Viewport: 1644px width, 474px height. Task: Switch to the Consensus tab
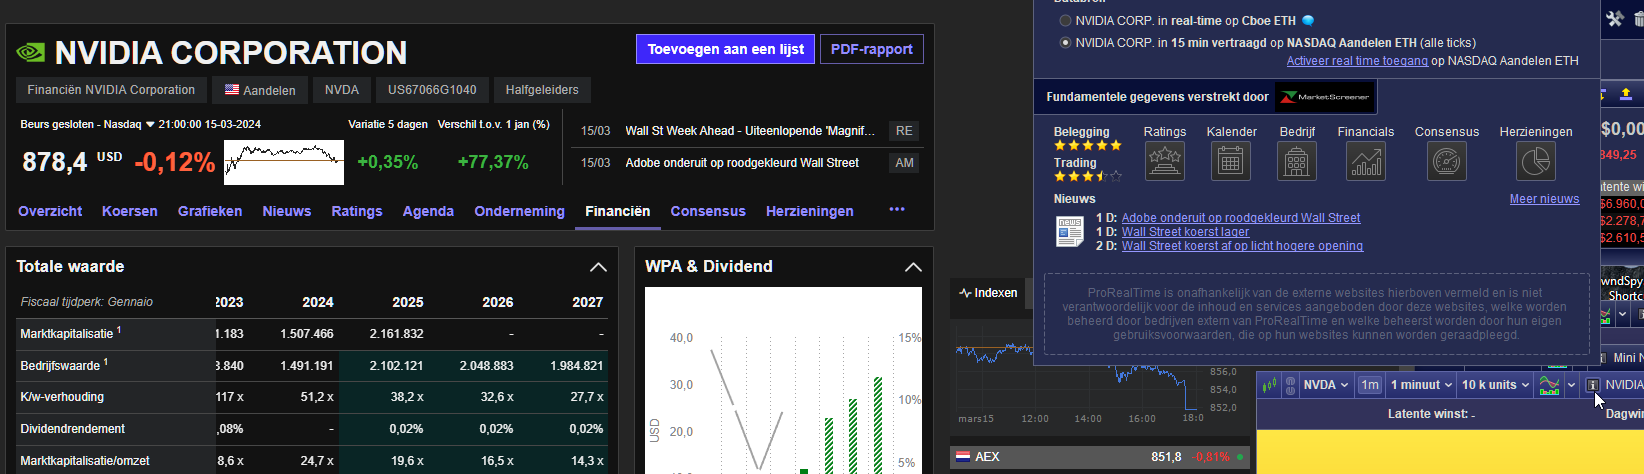point(708,211)
